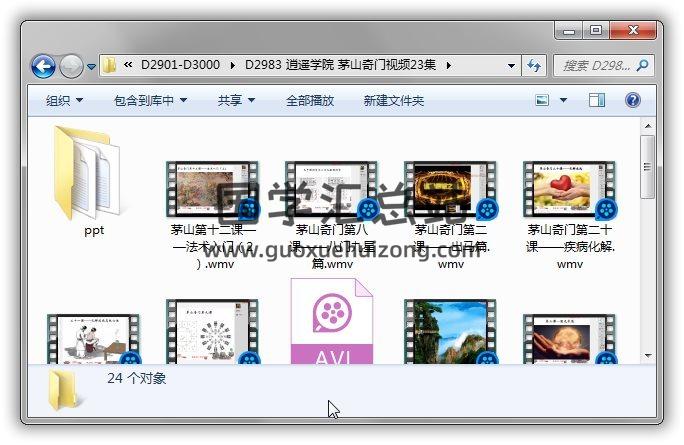The width and height of the screenshot is (684, 445).
Task: Click filename 茅山奇门第八课 八门九星篇.wmv
Action: (332, 246)
